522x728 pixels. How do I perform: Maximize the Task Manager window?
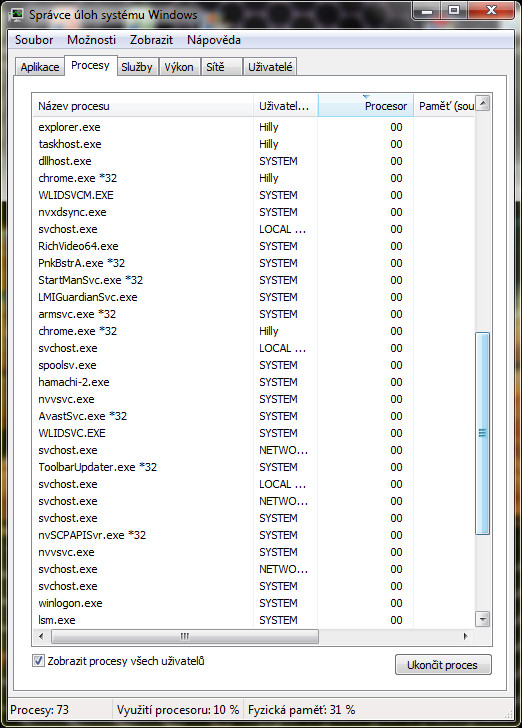[x=454, y=10]
